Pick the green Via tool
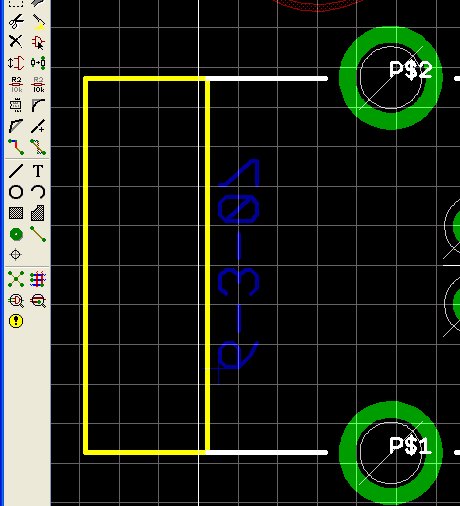The height and width of the screenshot is (506, 460). [16, 234]
